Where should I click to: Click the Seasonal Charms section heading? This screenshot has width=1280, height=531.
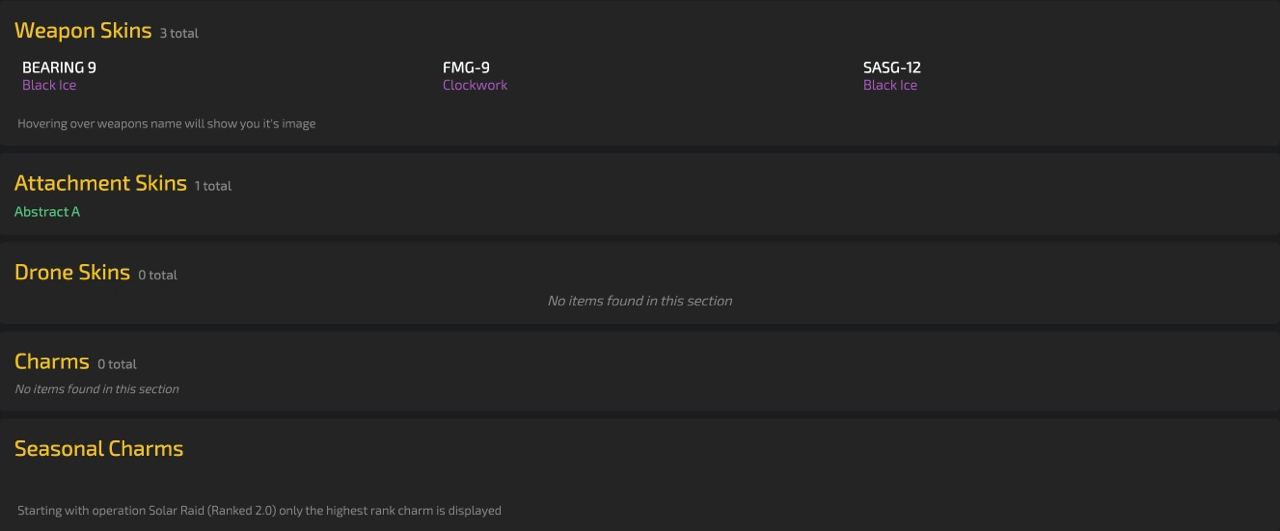[x=99, y=449]
